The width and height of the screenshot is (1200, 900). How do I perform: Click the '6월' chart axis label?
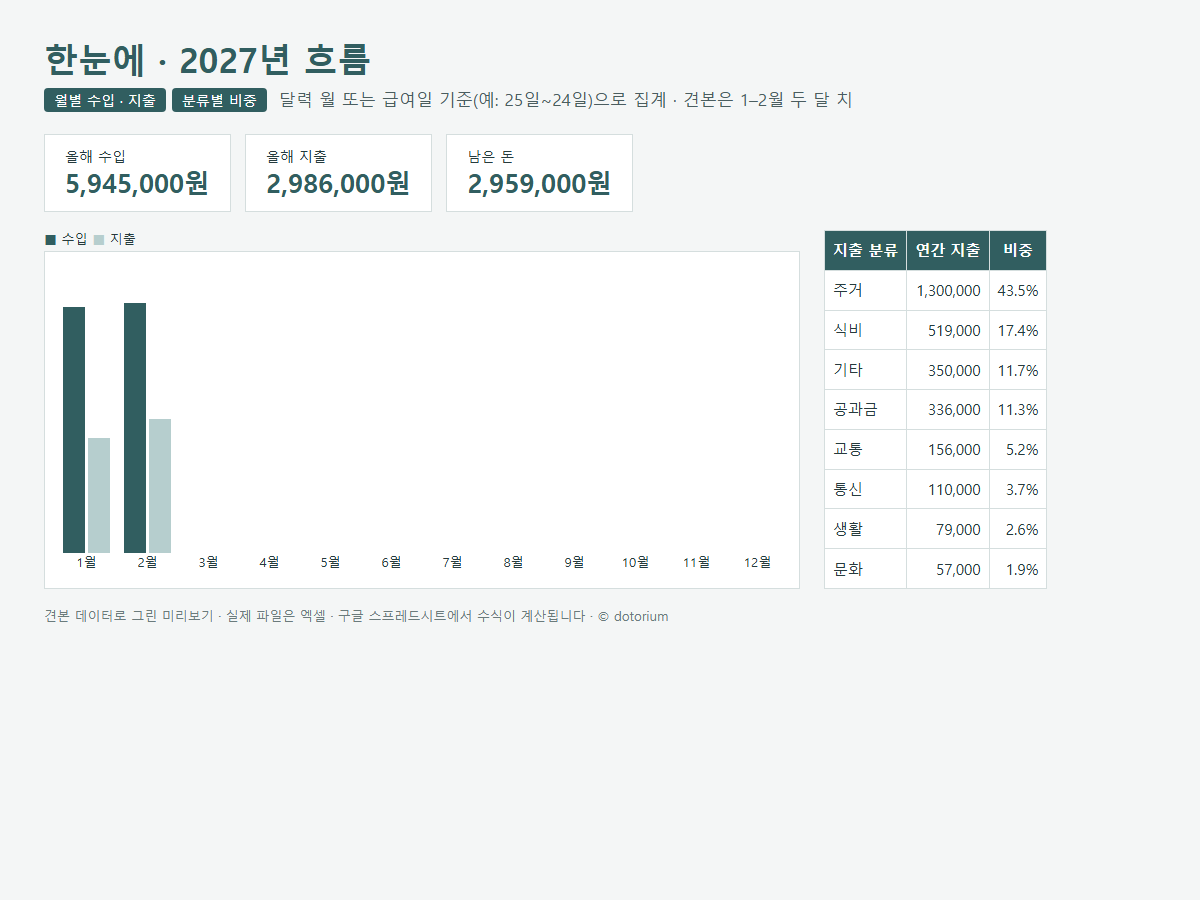click(x=391, y=562)
